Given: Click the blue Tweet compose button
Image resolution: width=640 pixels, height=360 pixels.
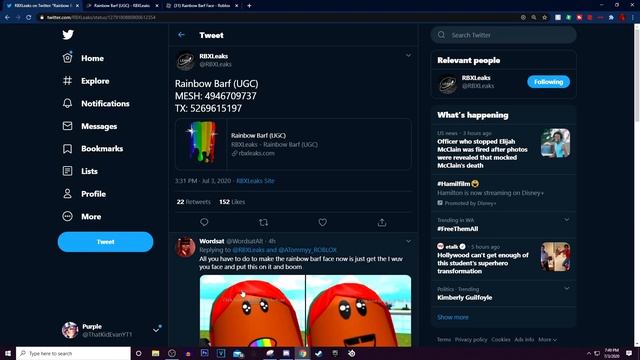Looking at the screenshot, I should pos(105,242).
